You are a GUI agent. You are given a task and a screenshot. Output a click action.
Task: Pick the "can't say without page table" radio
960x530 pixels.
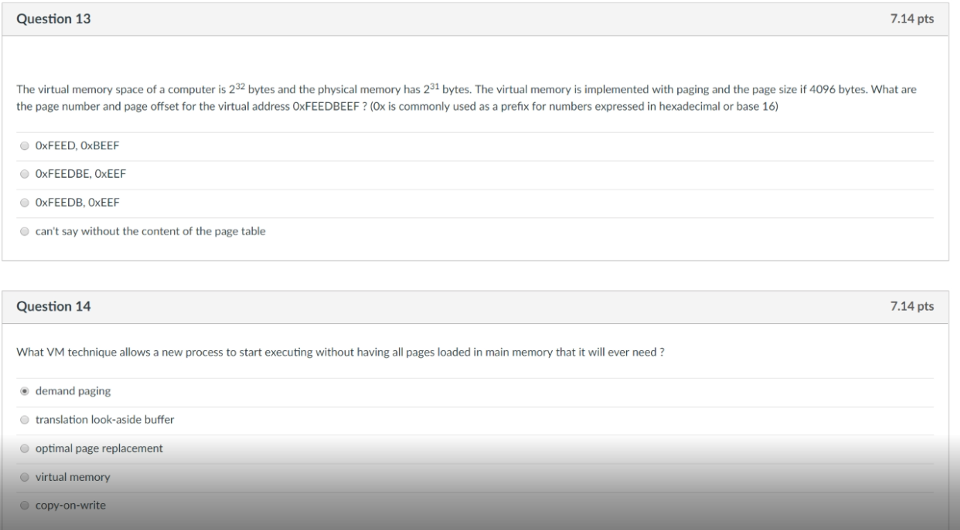pyautogui.click(x=24, y=231)
